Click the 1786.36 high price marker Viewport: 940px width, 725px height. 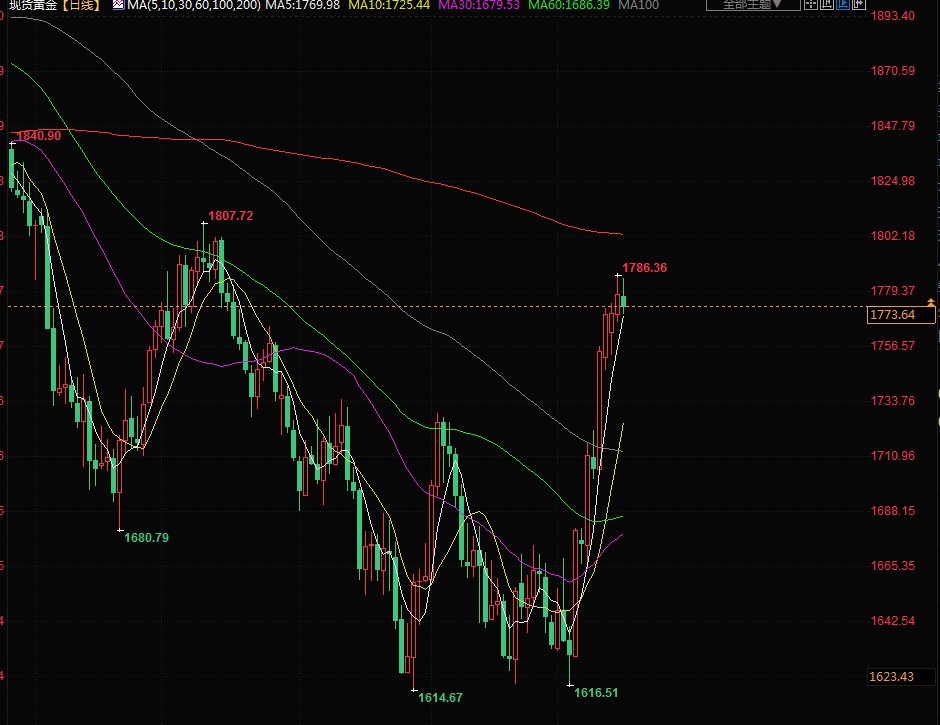coord(644,268)
